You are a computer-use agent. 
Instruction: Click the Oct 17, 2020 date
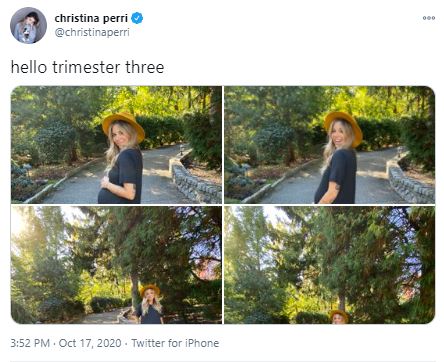coord(90,343)
